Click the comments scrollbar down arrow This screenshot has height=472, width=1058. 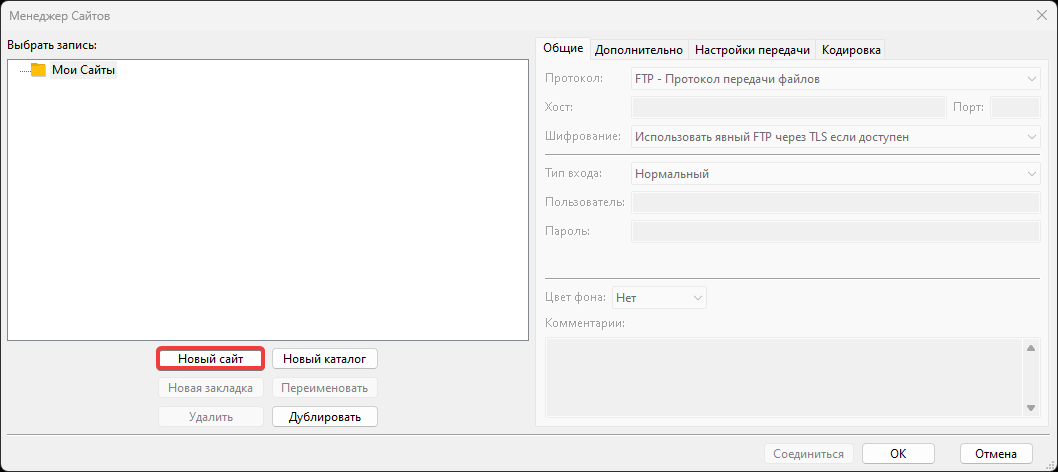coord(1030,407)
